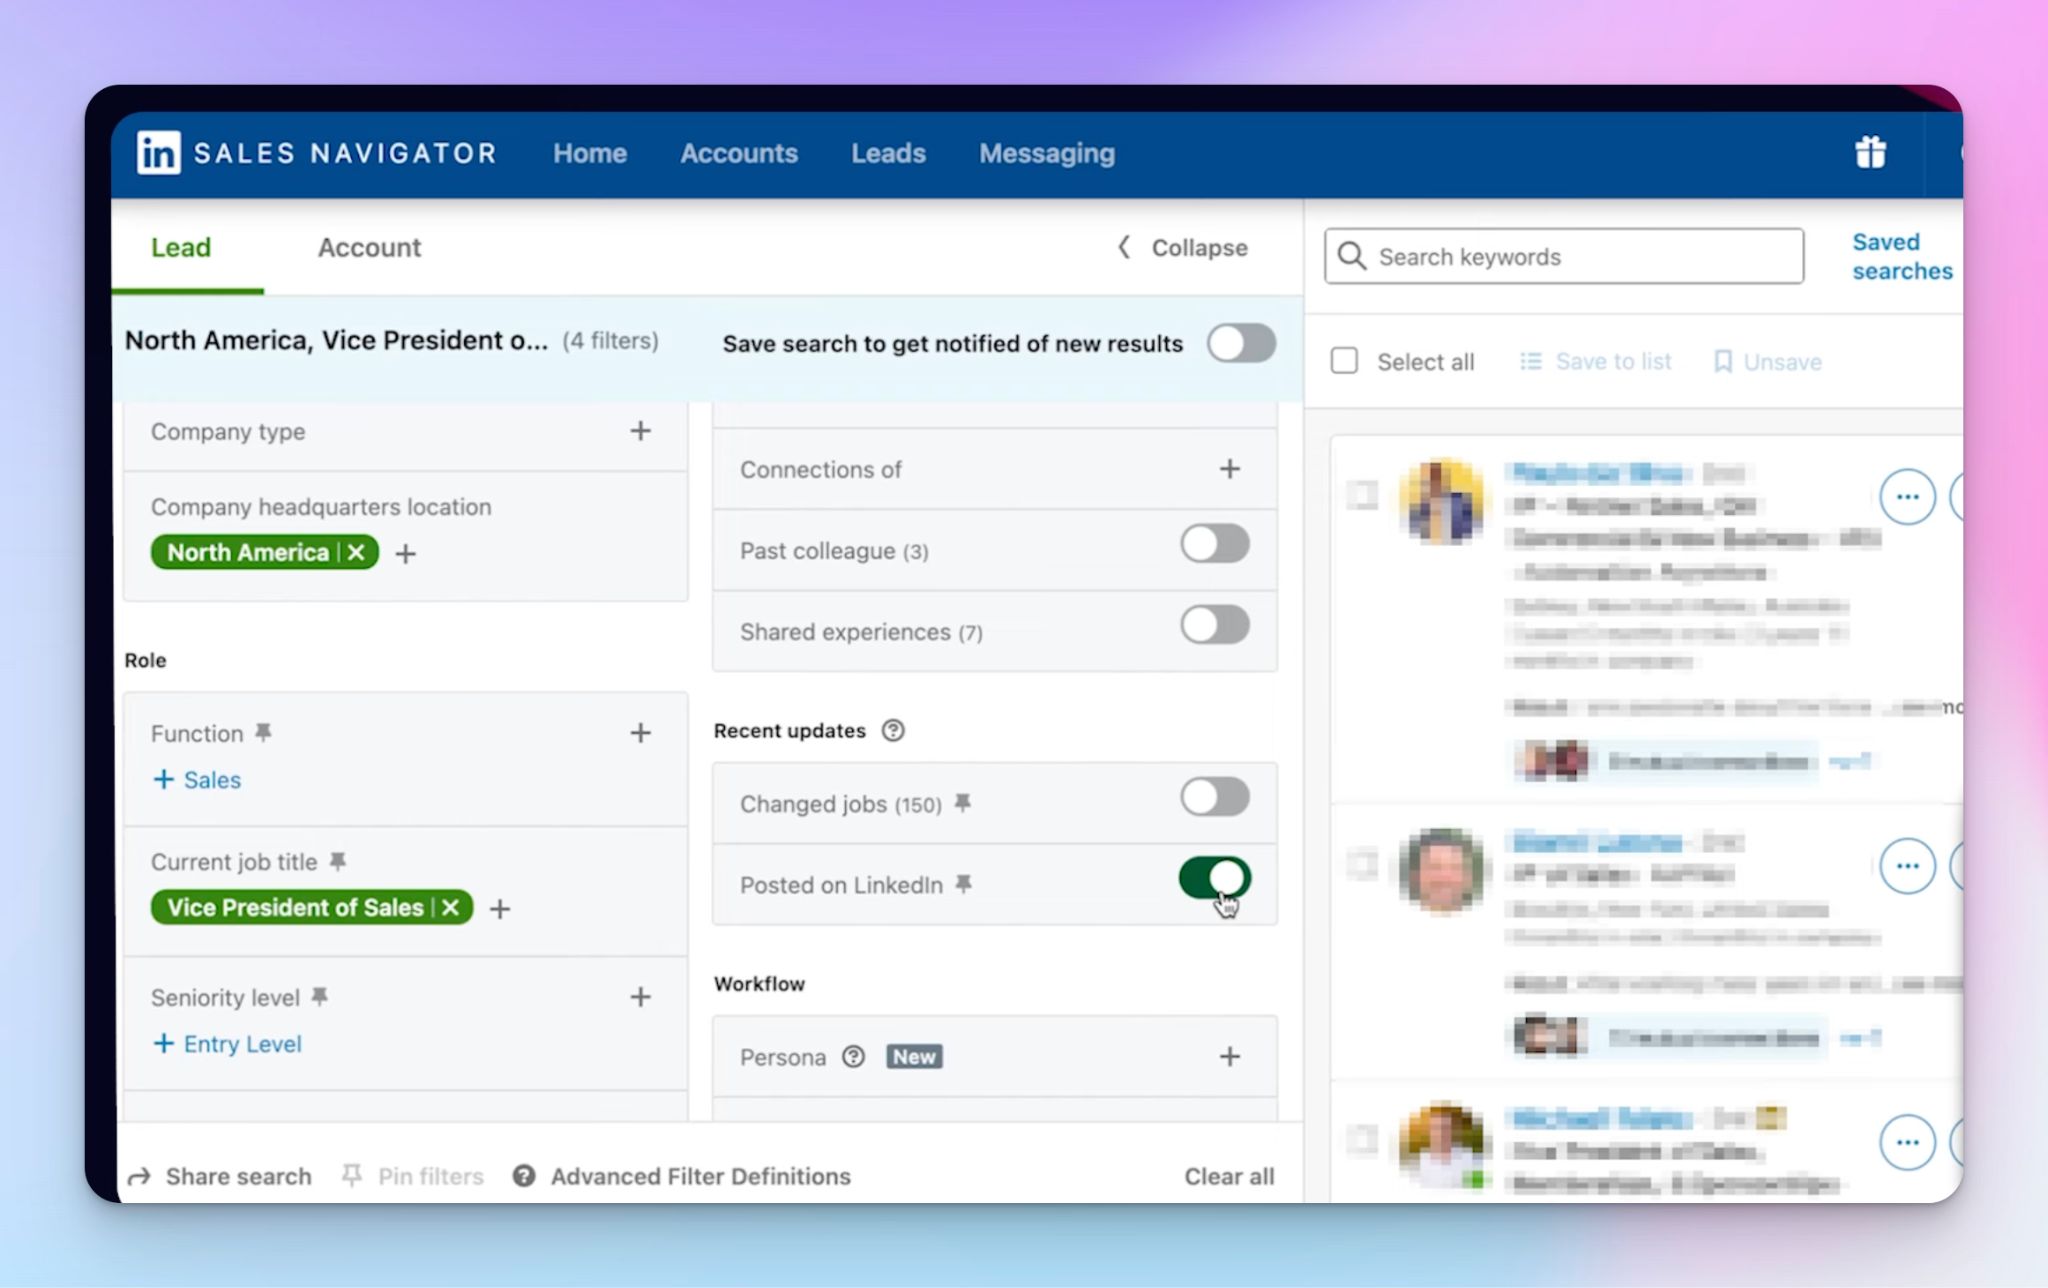Click the Advanced Filter Definitions question icon
Image resolution: width=2048 pixels, height=1288 pixels.
(x=524, y=1176)
